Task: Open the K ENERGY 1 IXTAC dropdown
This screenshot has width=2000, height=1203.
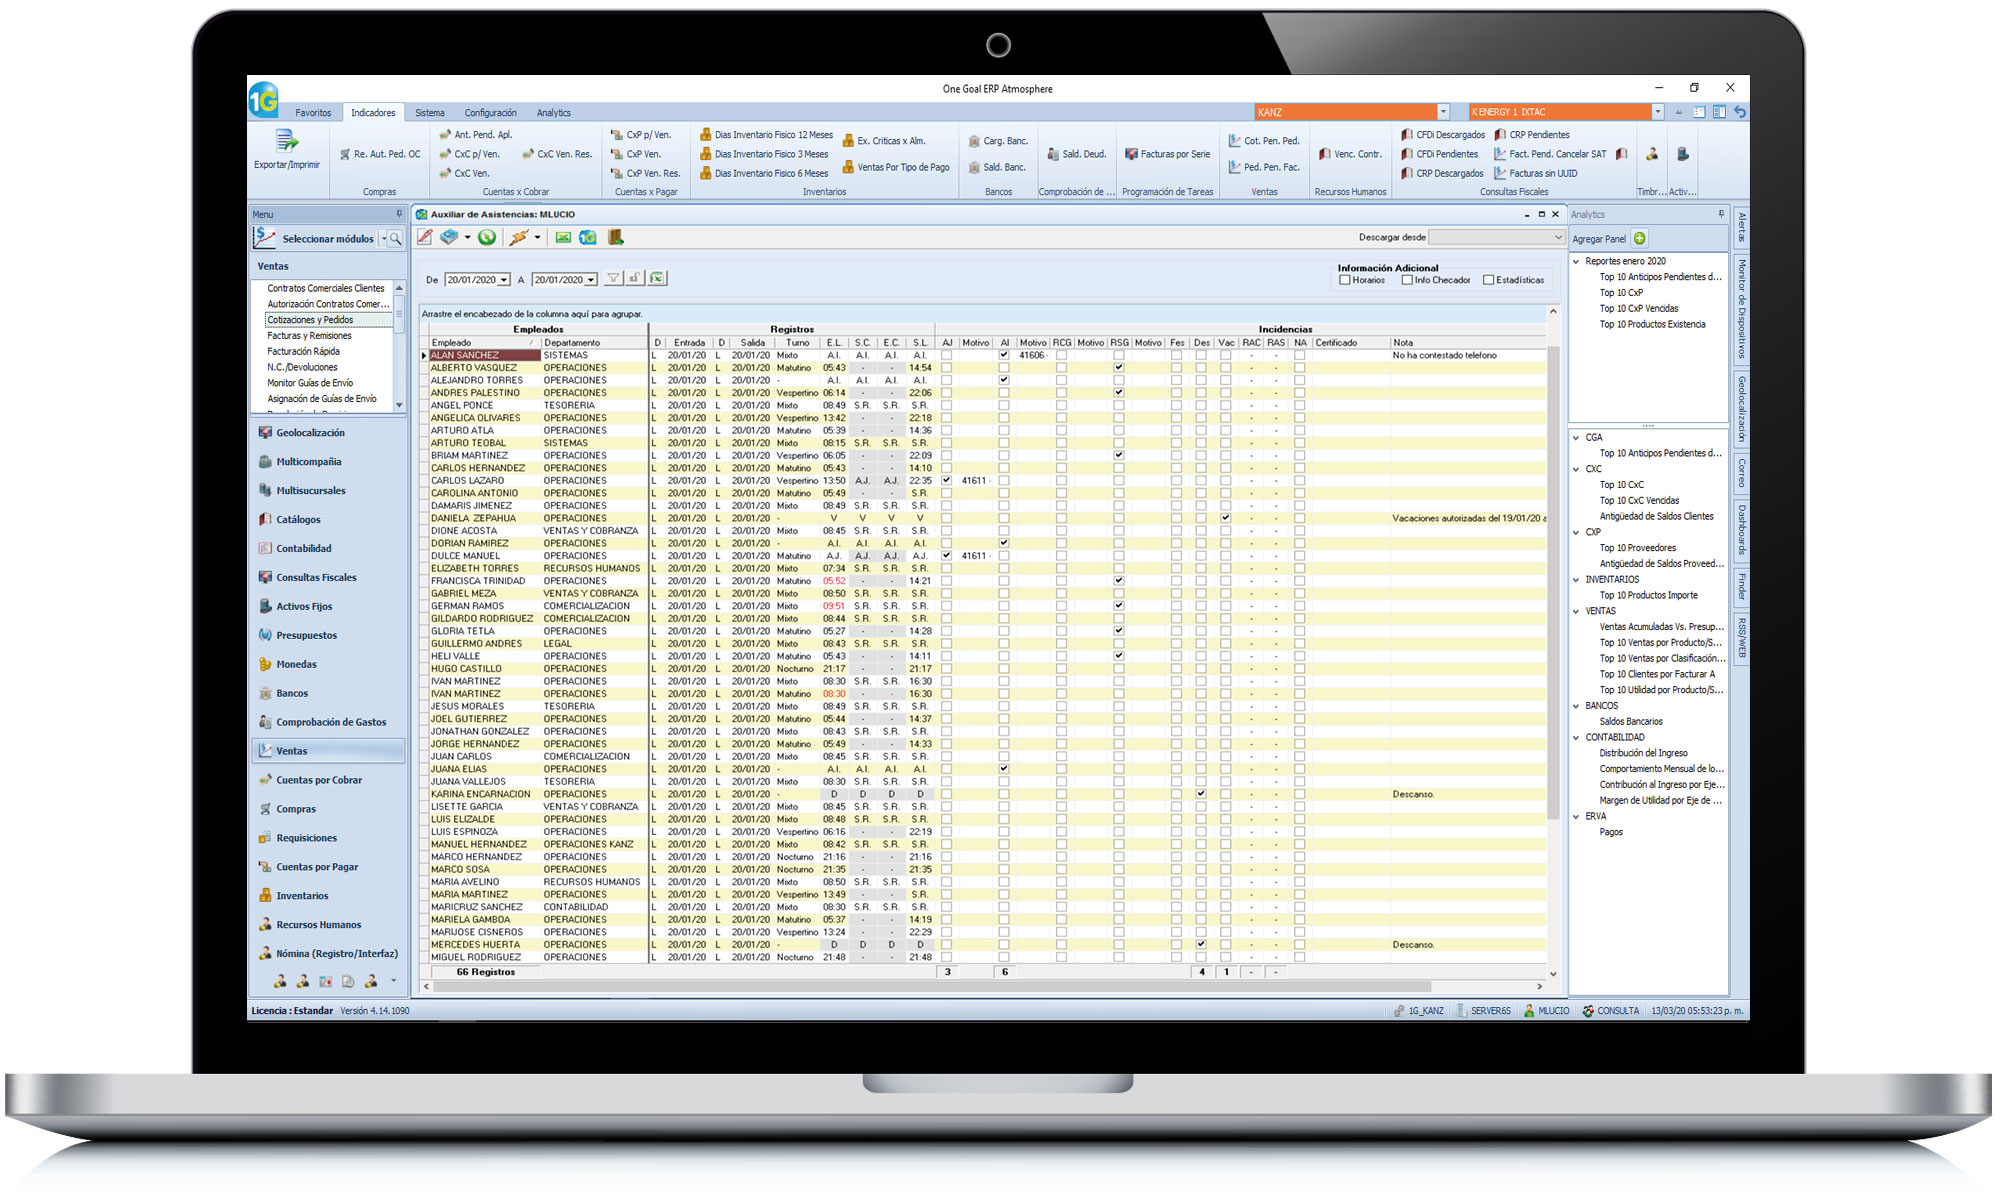Action: (1657, 112)
